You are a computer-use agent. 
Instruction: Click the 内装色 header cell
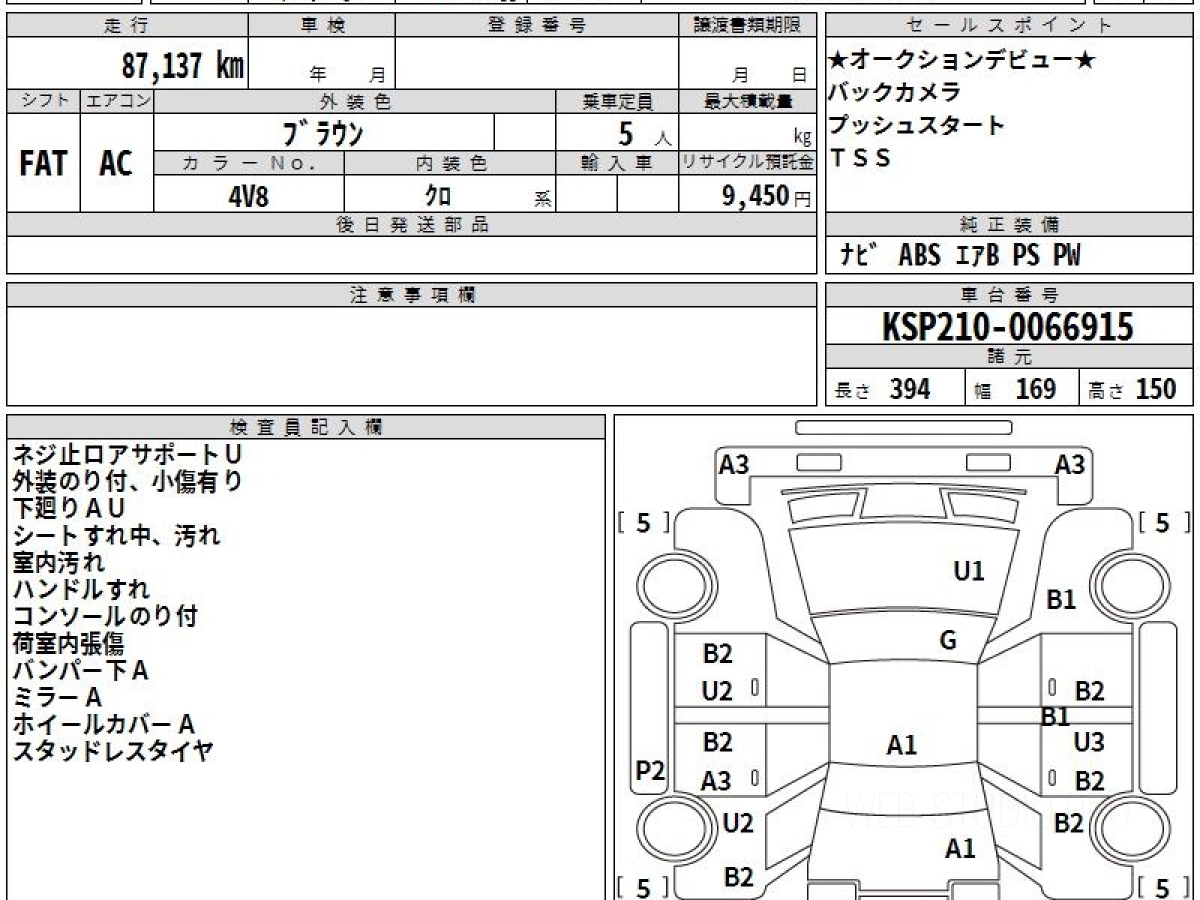point(450,163)
